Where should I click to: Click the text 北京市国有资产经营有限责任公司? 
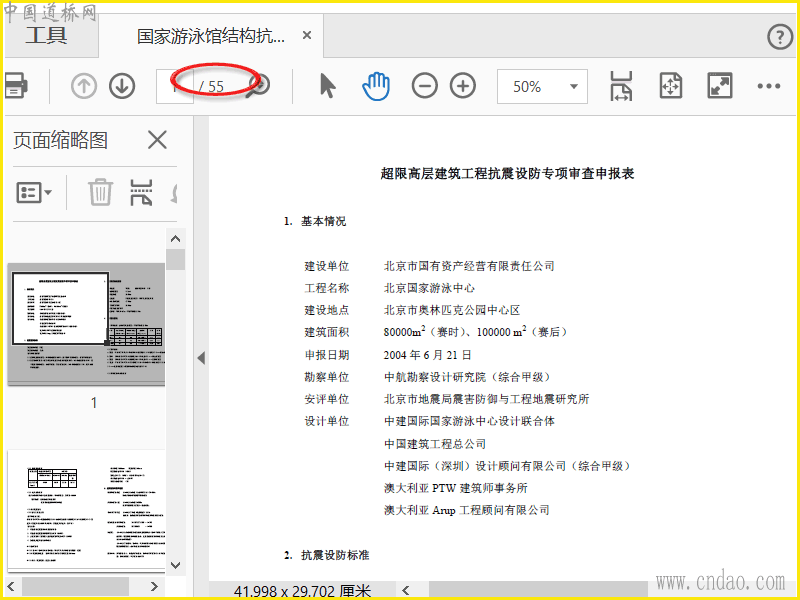tap(469, 266)
